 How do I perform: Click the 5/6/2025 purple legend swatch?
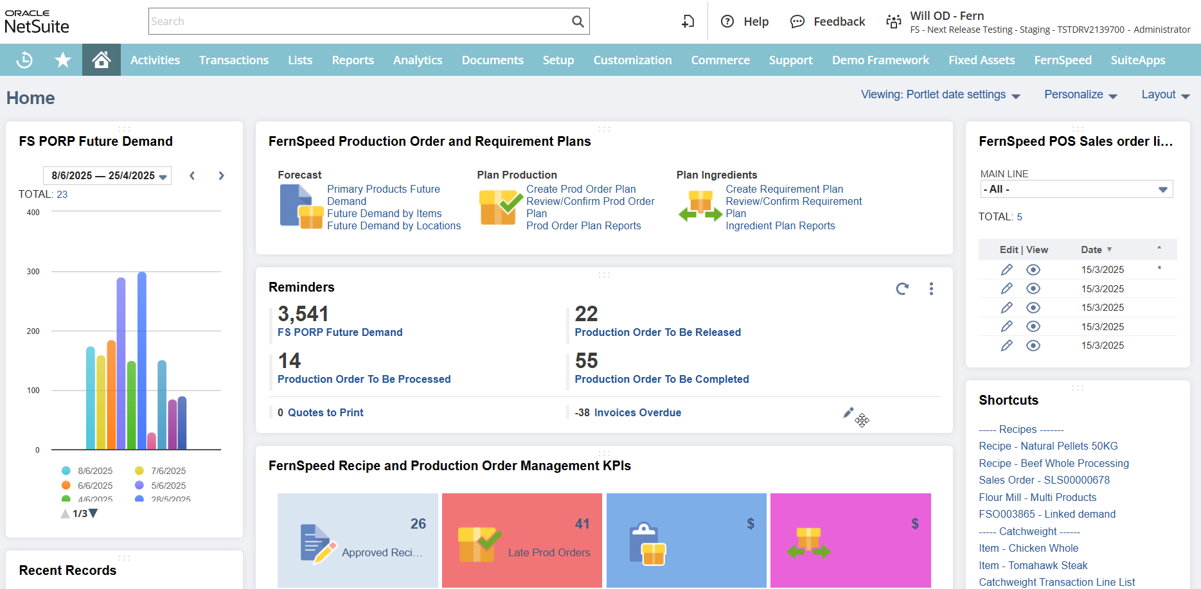coord(139,486)
